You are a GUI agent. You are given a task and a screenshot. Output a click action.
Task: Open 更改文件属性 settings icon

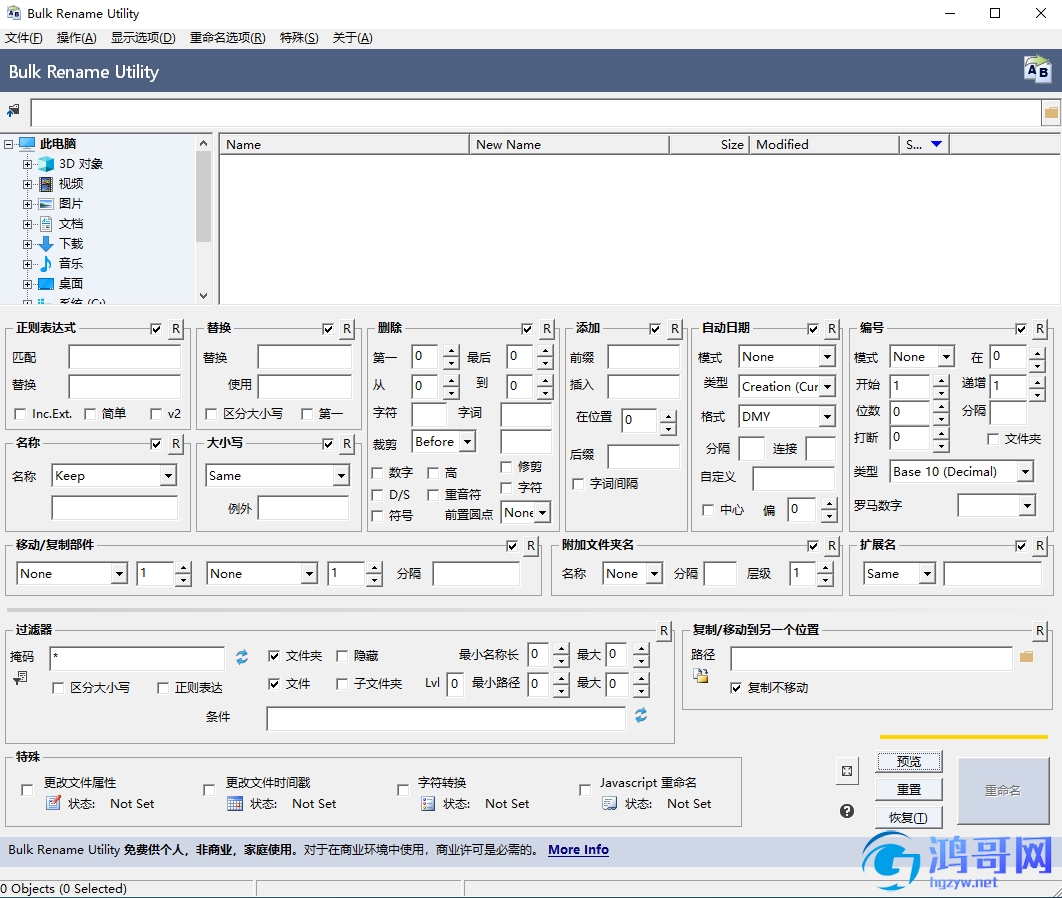(x=54, y=803)
